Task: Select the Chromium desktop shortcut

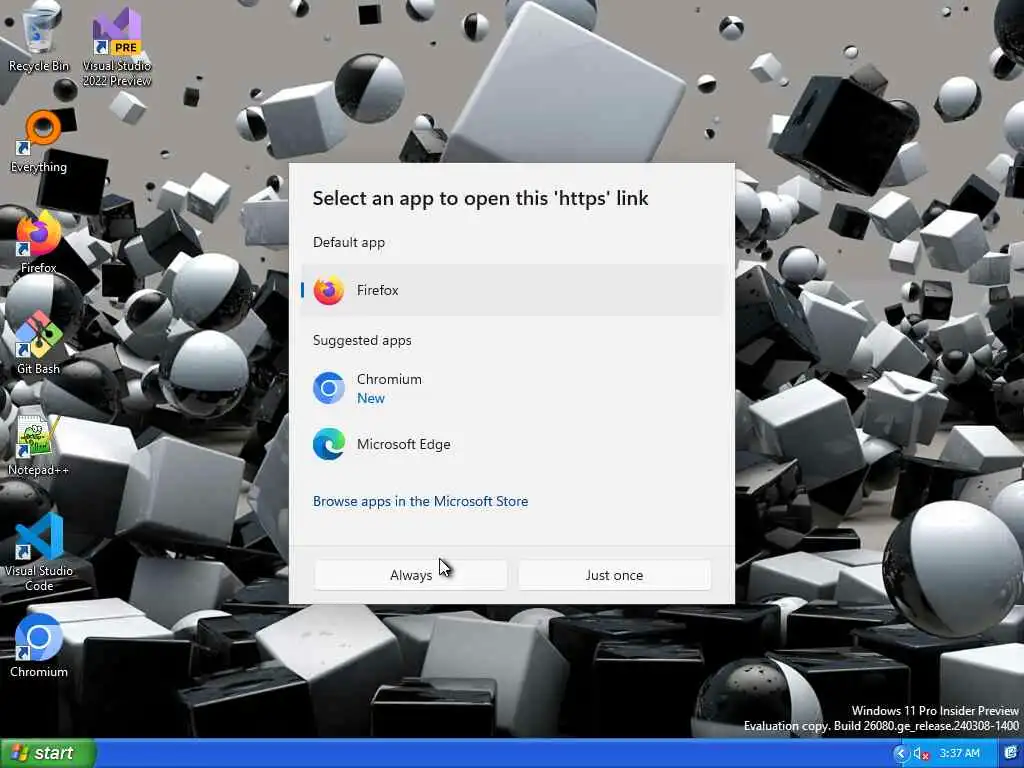Action: click(x=39, y=645)
